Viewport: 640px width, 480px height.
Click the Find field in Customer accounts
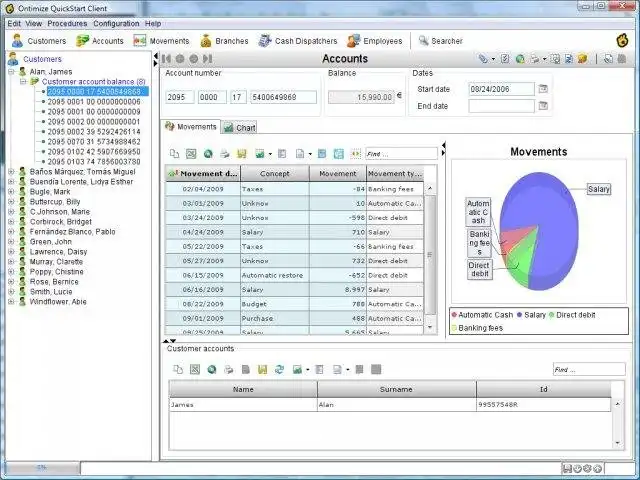(x=589, y=369)
